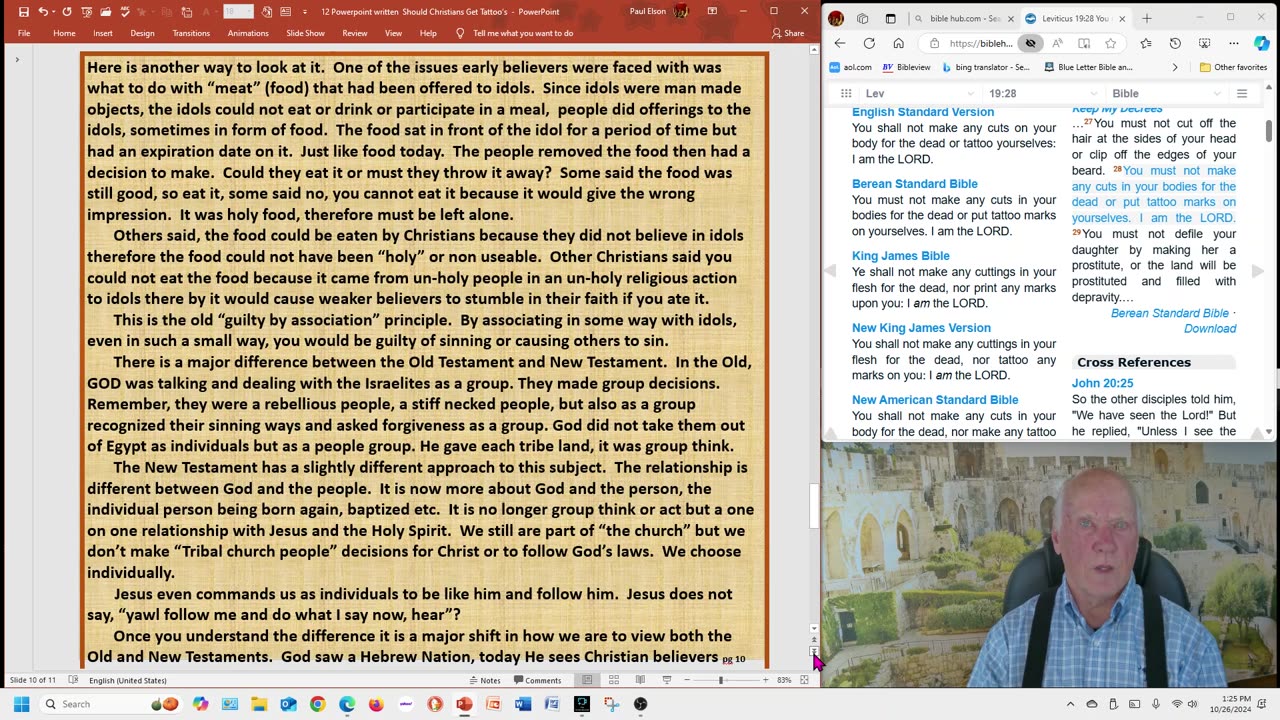Open Other favorites folder

point(1233,67)
